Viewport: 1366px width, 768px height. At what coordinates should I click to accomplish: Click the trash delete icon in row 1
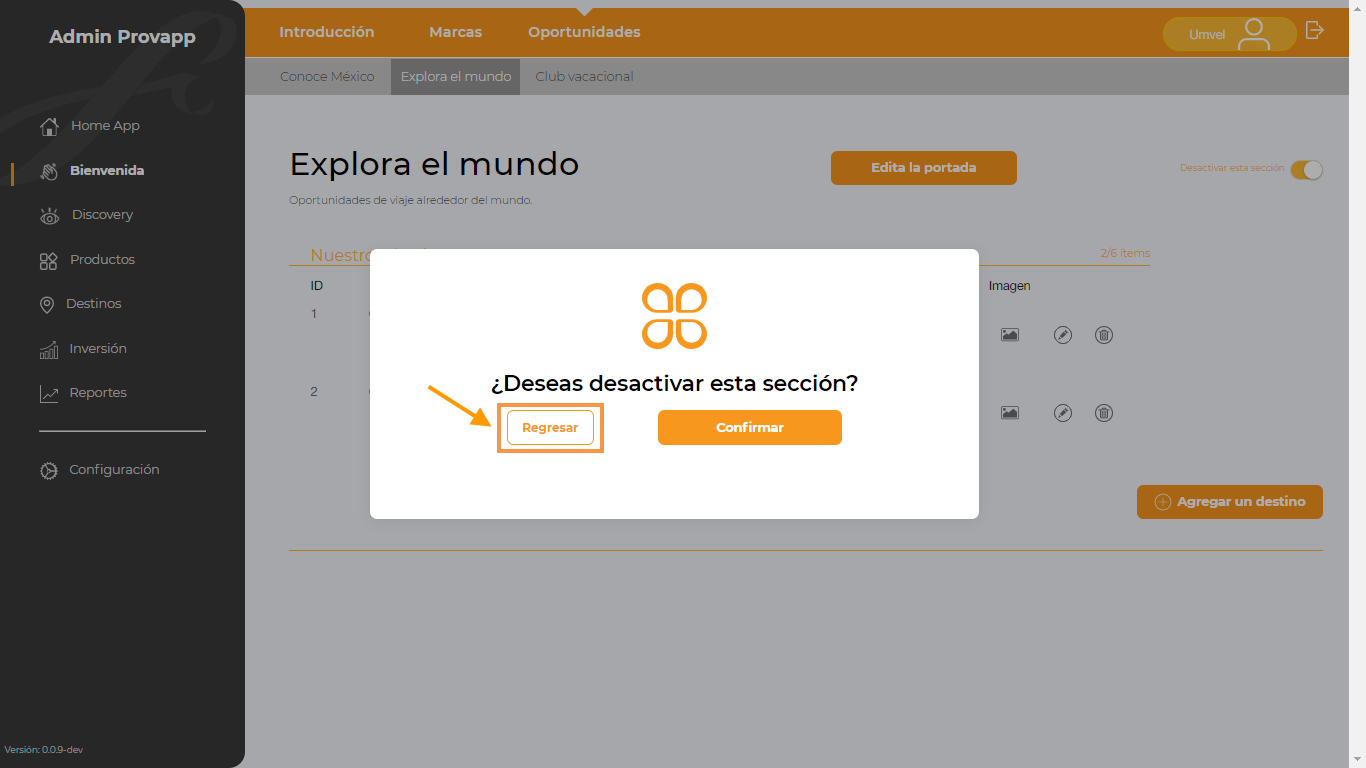tap(1104, 335)
